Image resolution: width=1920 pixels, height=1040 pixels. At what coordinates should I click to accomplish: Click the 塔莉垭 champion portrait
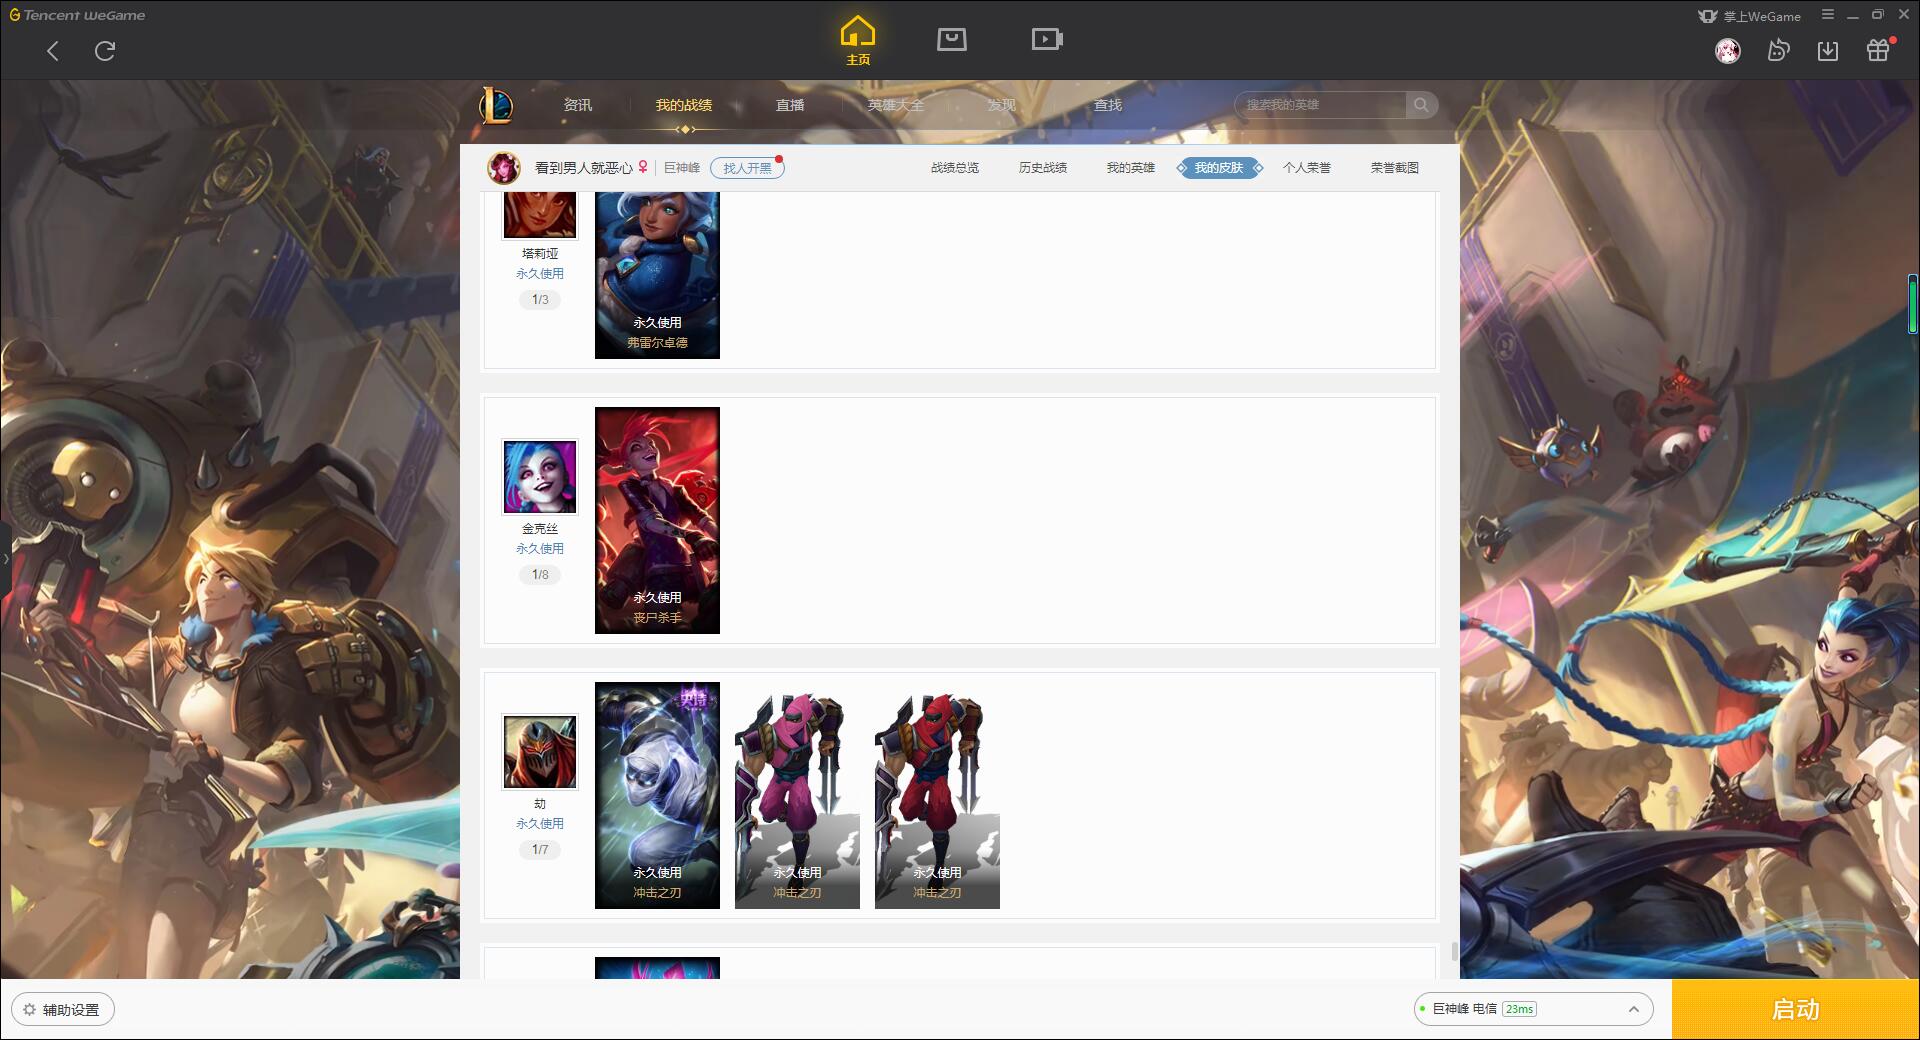coord(540,214)
